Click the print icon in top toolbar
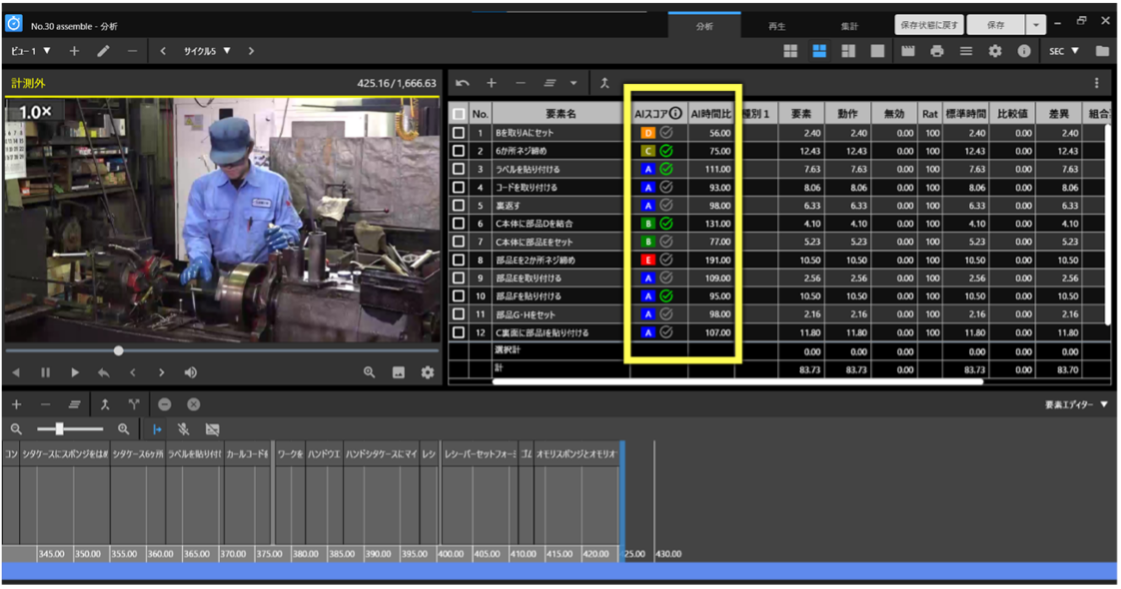The width and height of the screenshot is (1121, 589). (x=937, y=51)
